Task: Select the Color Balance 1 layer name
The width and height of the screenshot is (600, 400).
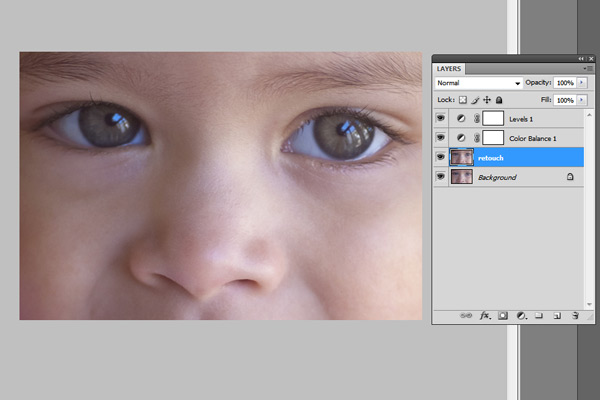Action: pos(533,139)
